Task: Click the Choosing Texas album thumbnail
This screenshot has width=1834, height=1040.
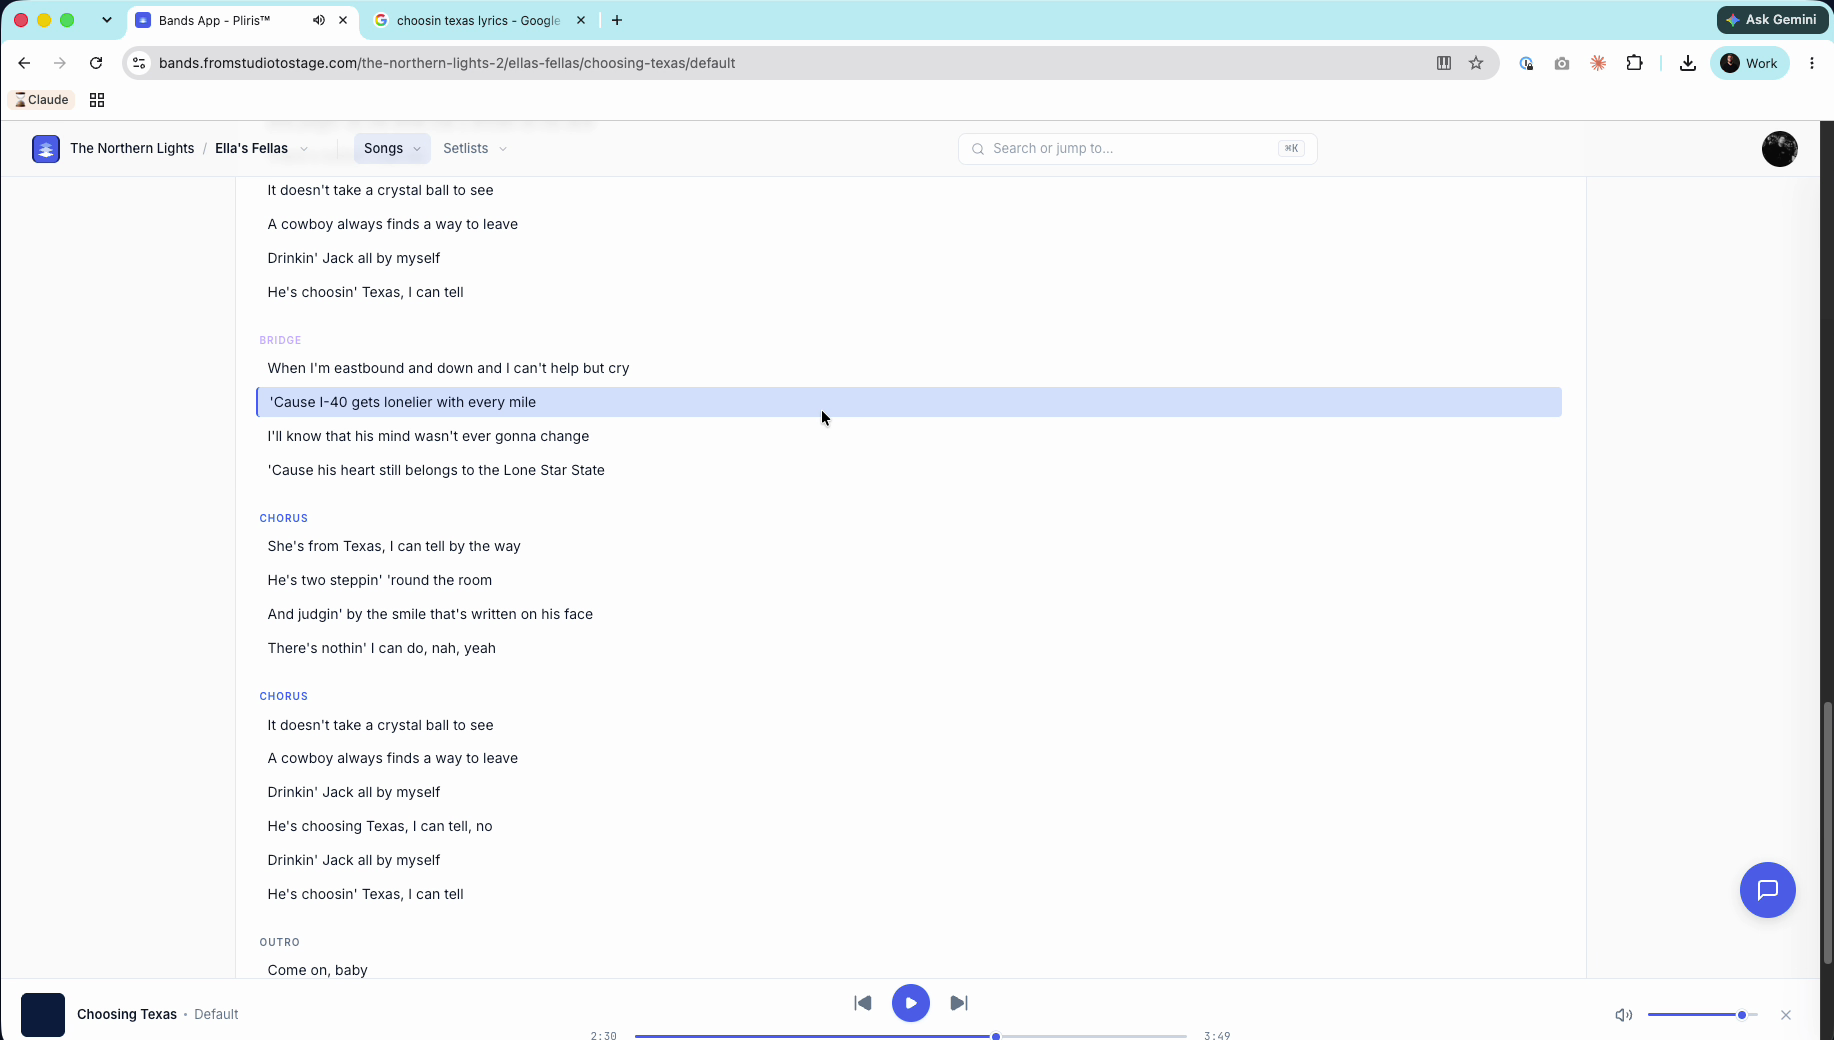Action: [x=43, y=1015]
